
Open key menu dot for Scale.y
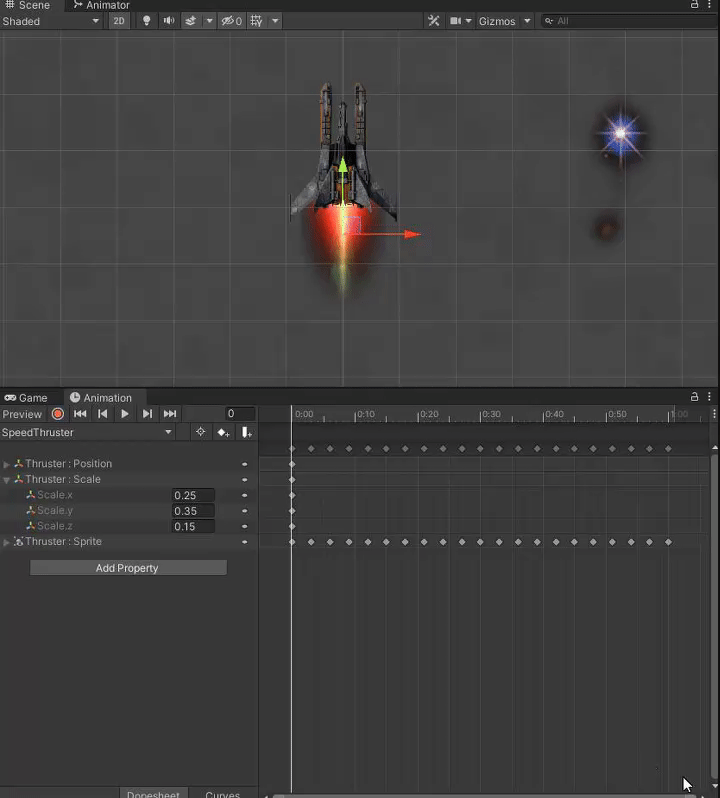click(x=245, y=511)
